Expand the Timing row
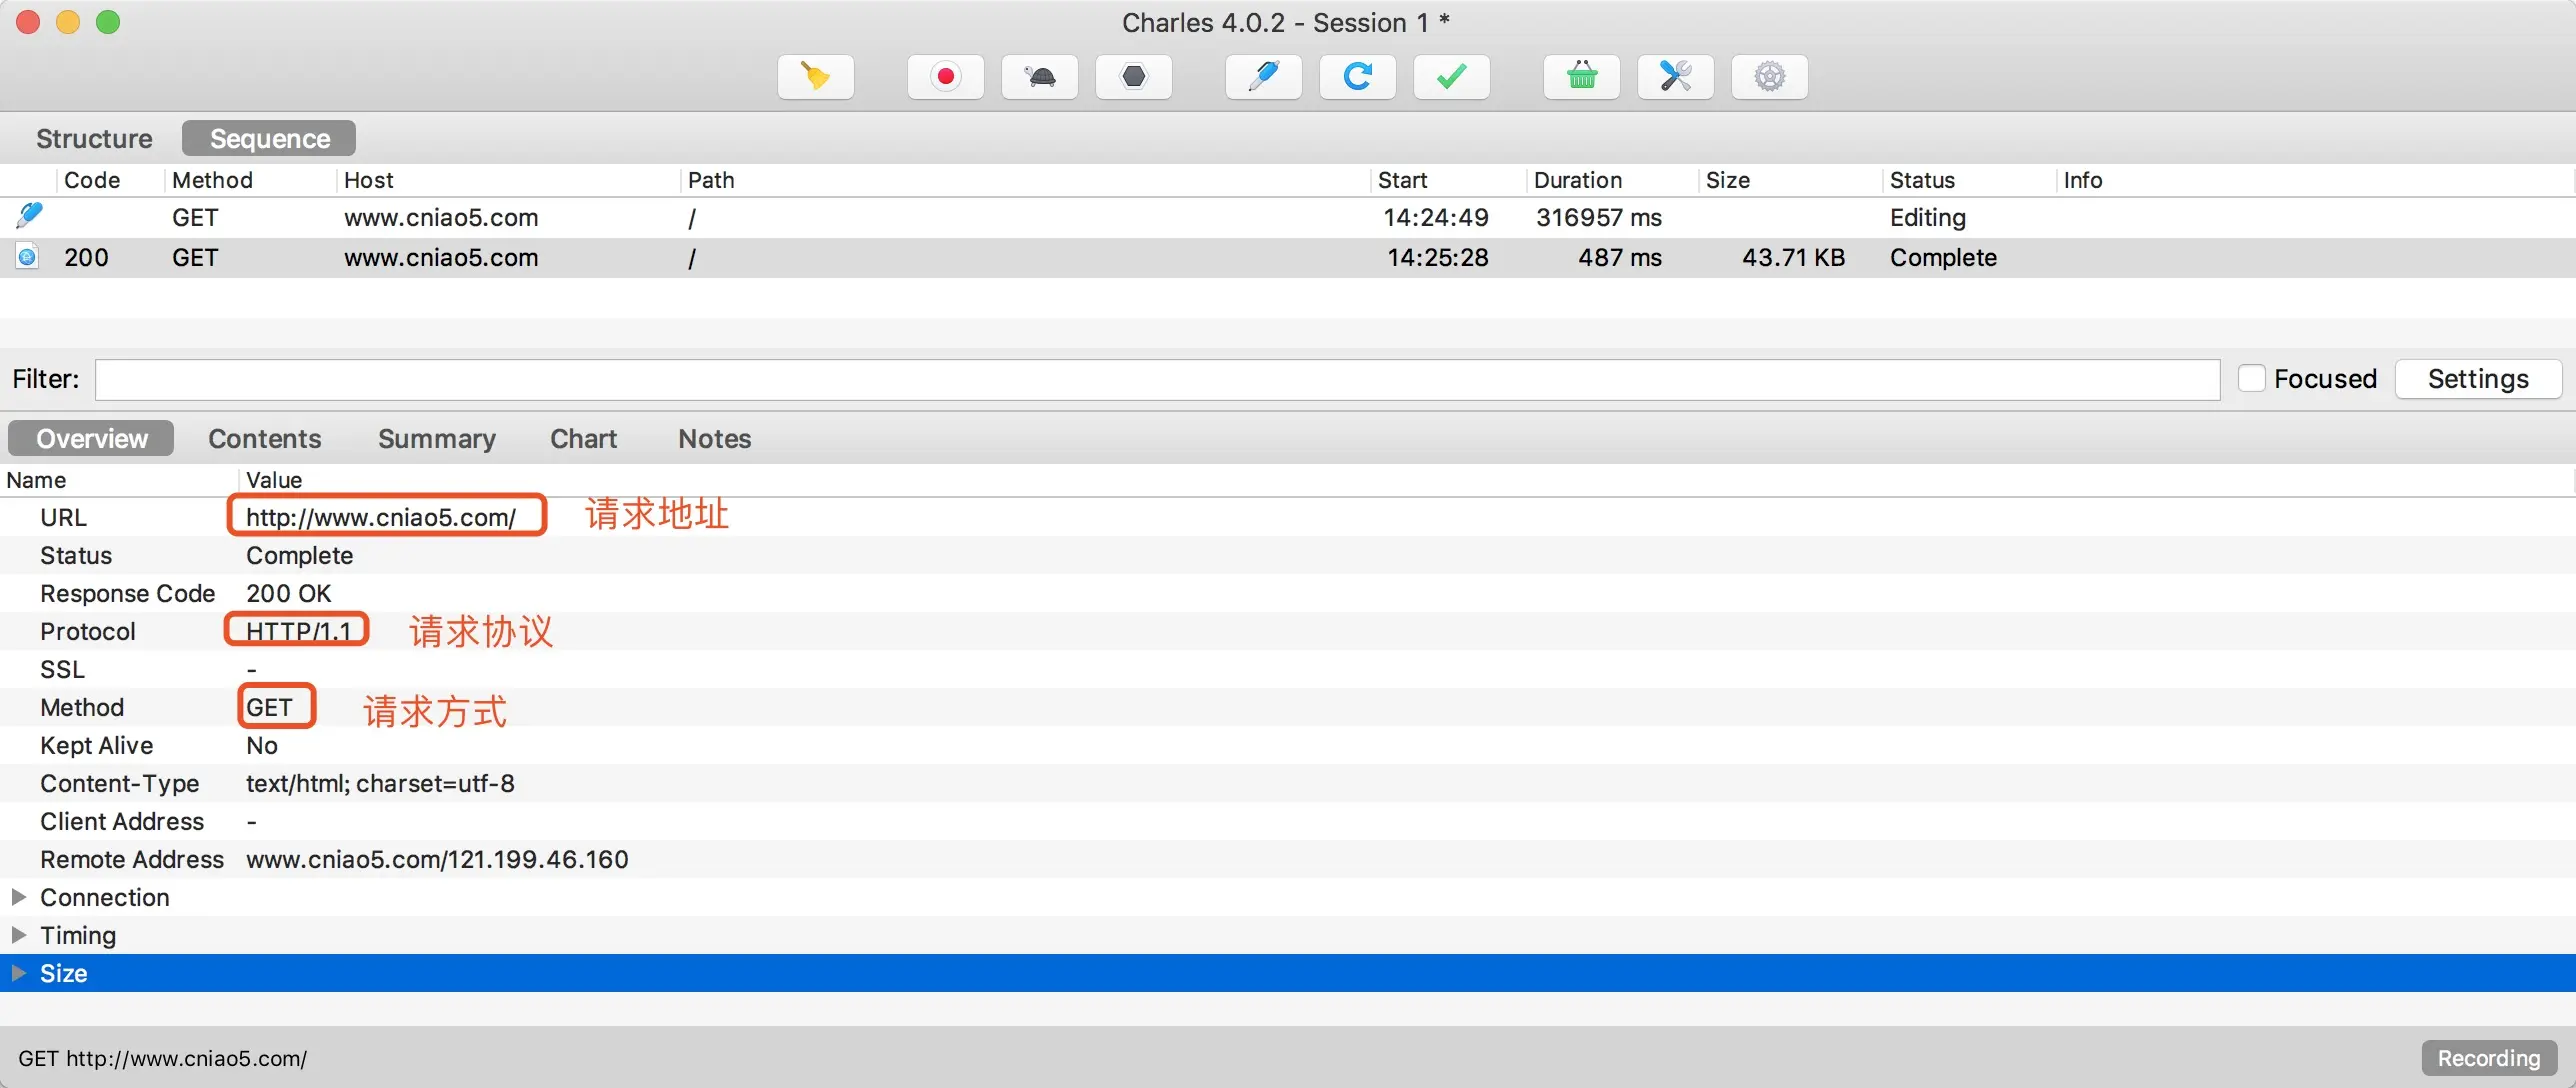 18,935
